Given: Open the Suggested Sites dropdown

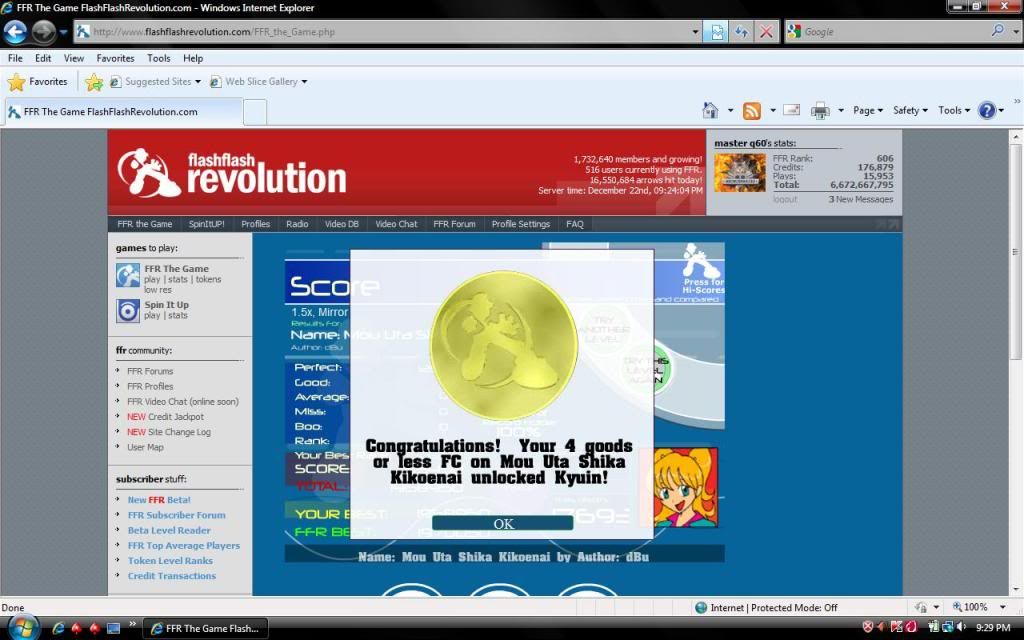Looking at the screenshot, I should pyautogui.click(x=156, y=82).
